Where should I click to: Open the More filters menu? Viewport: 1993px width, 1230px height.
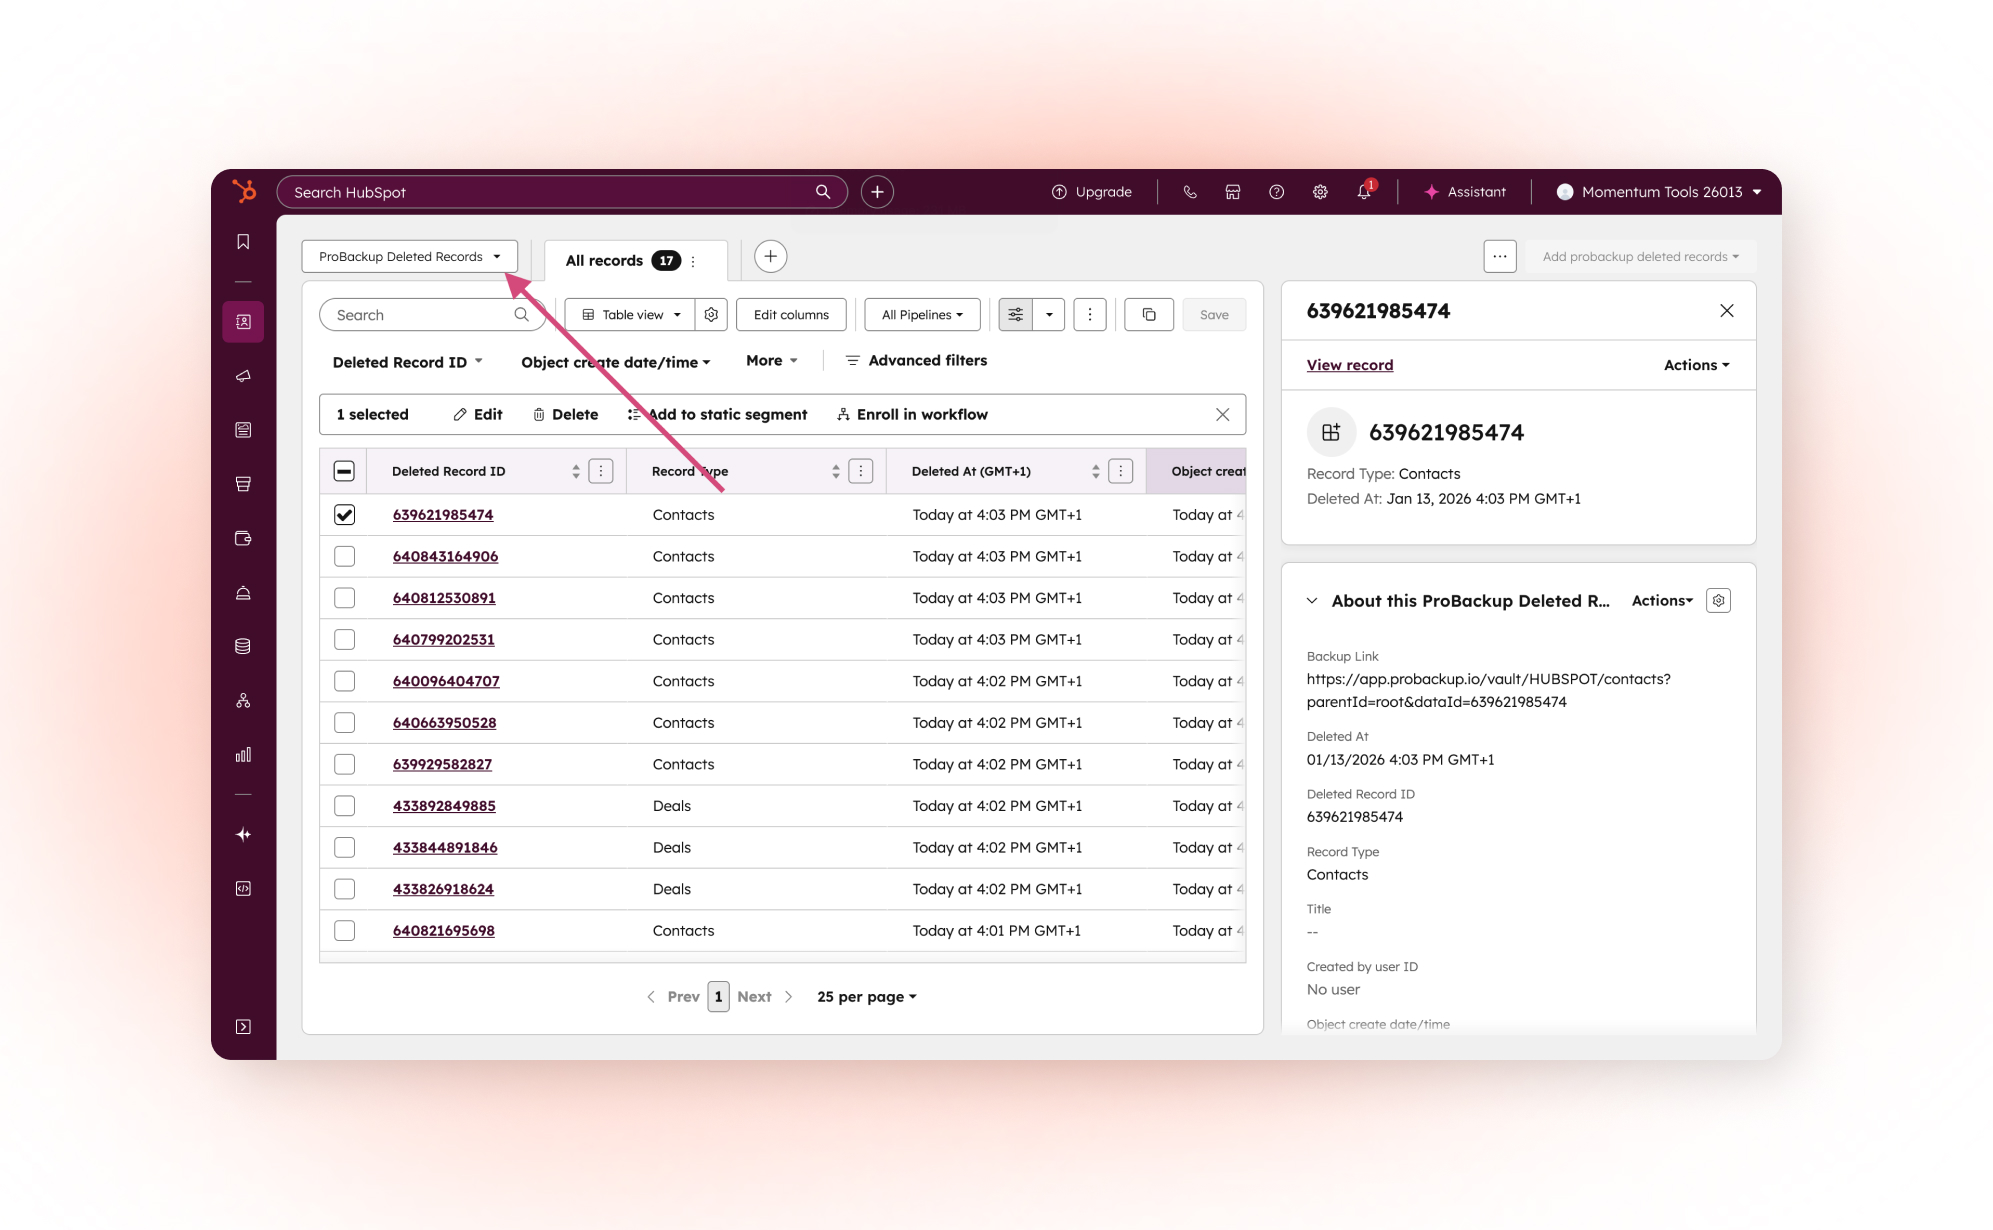[x=770, y=361]
